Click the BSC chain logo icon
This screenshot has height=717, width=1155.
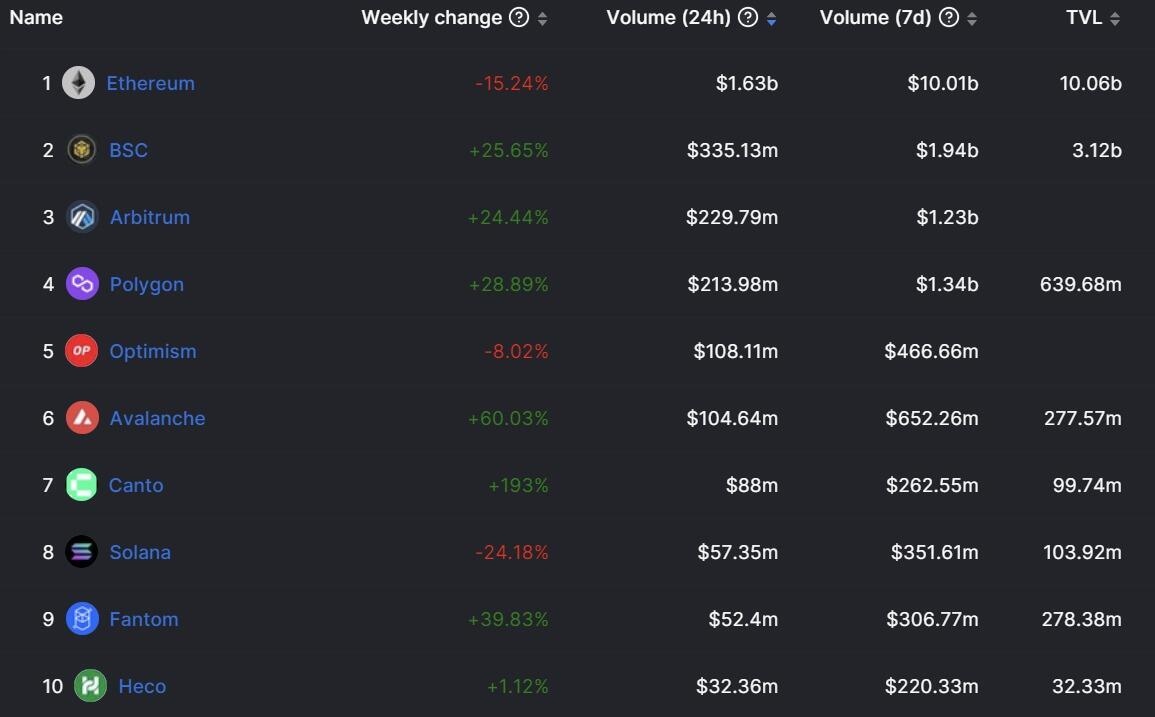click(x=82, y=150)
